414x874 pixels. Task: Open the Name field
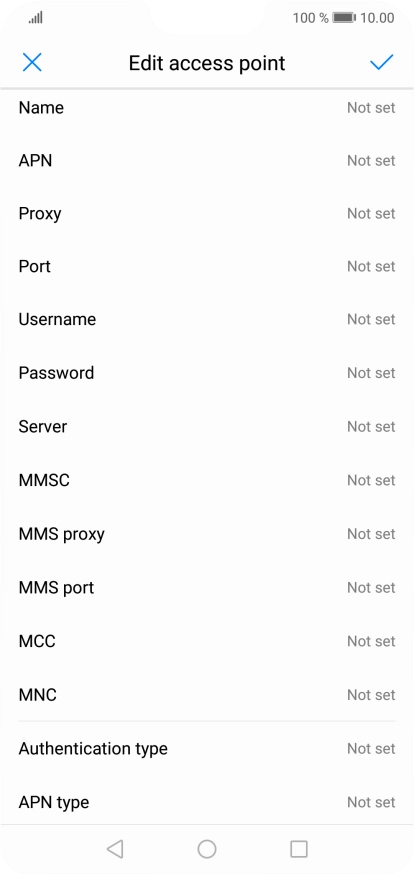coord(207,108)
